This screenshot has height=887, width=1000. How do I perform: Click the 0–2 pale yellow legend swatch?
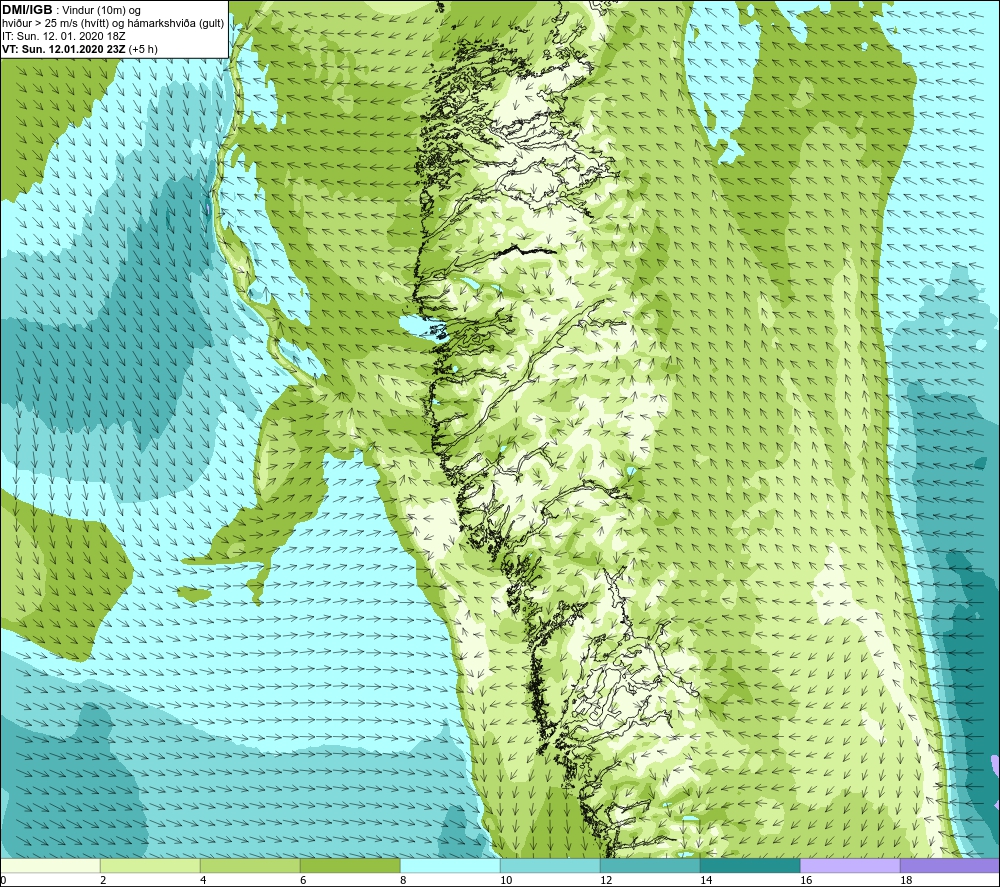50,865
